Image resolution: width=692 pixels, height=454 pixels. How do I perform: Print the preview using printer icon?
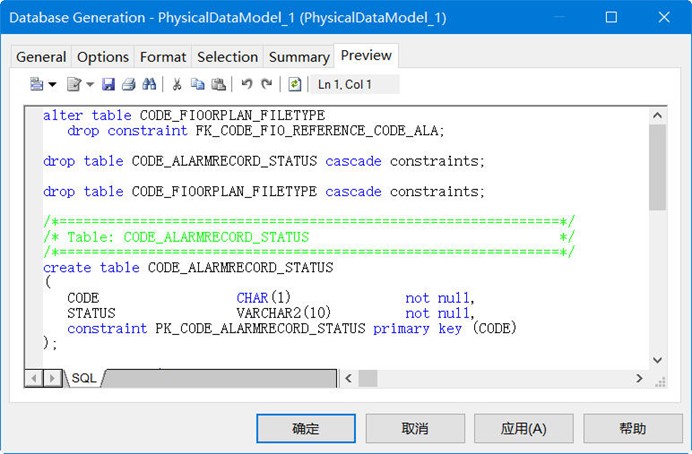128,84
